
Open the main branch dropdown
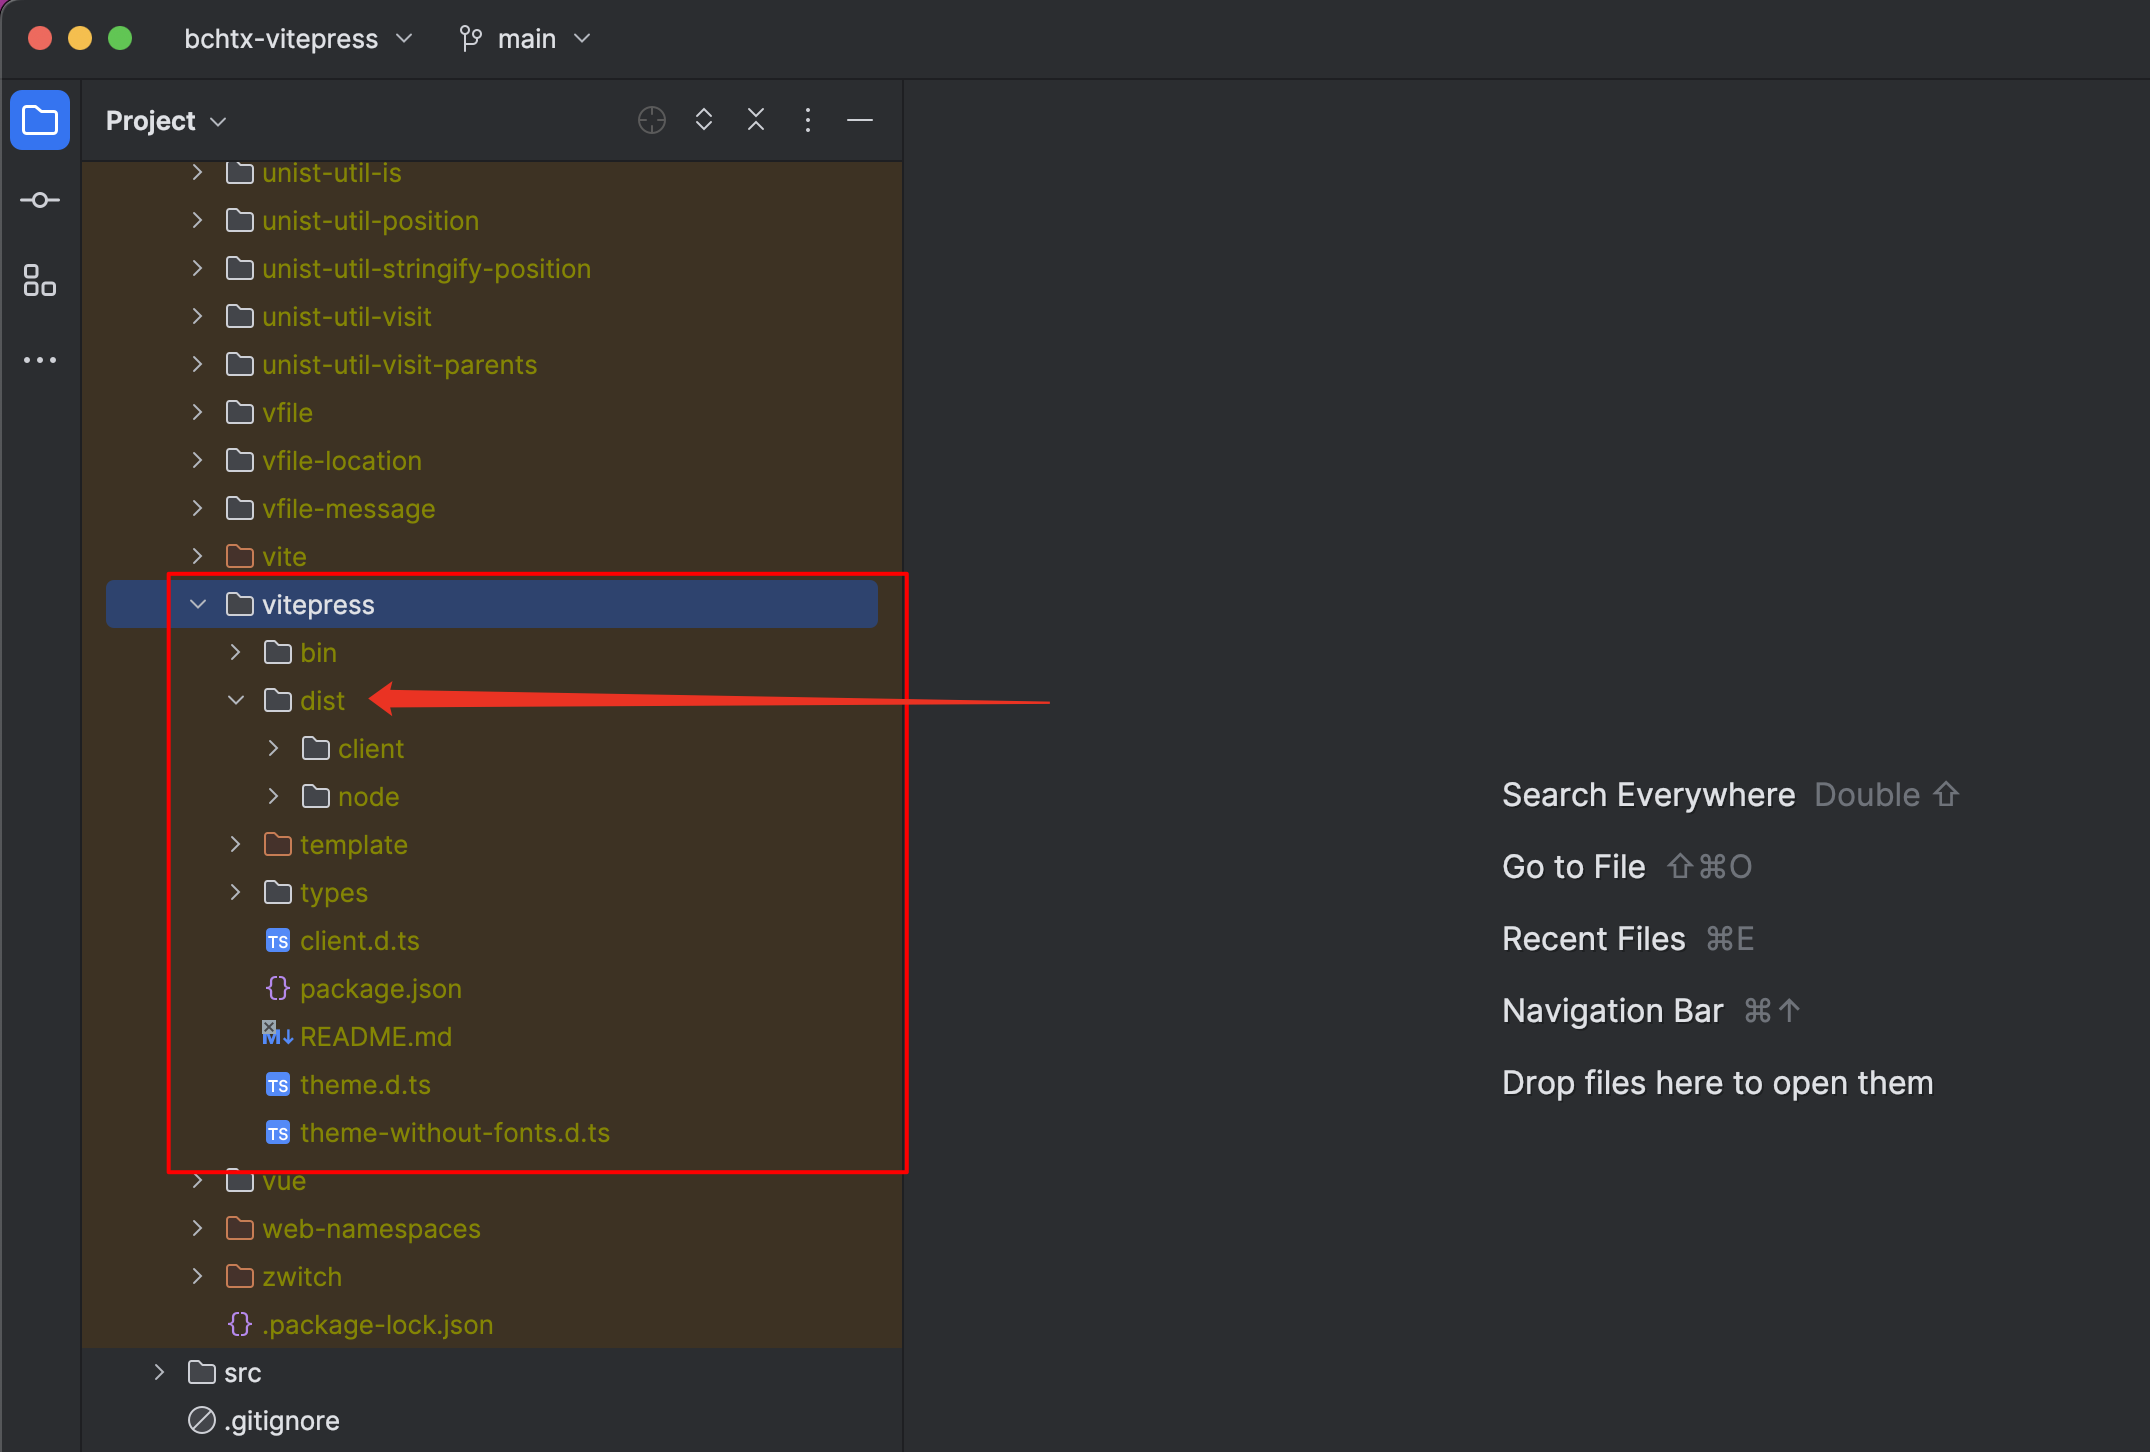pyautogui.click(x=526, y=39)
